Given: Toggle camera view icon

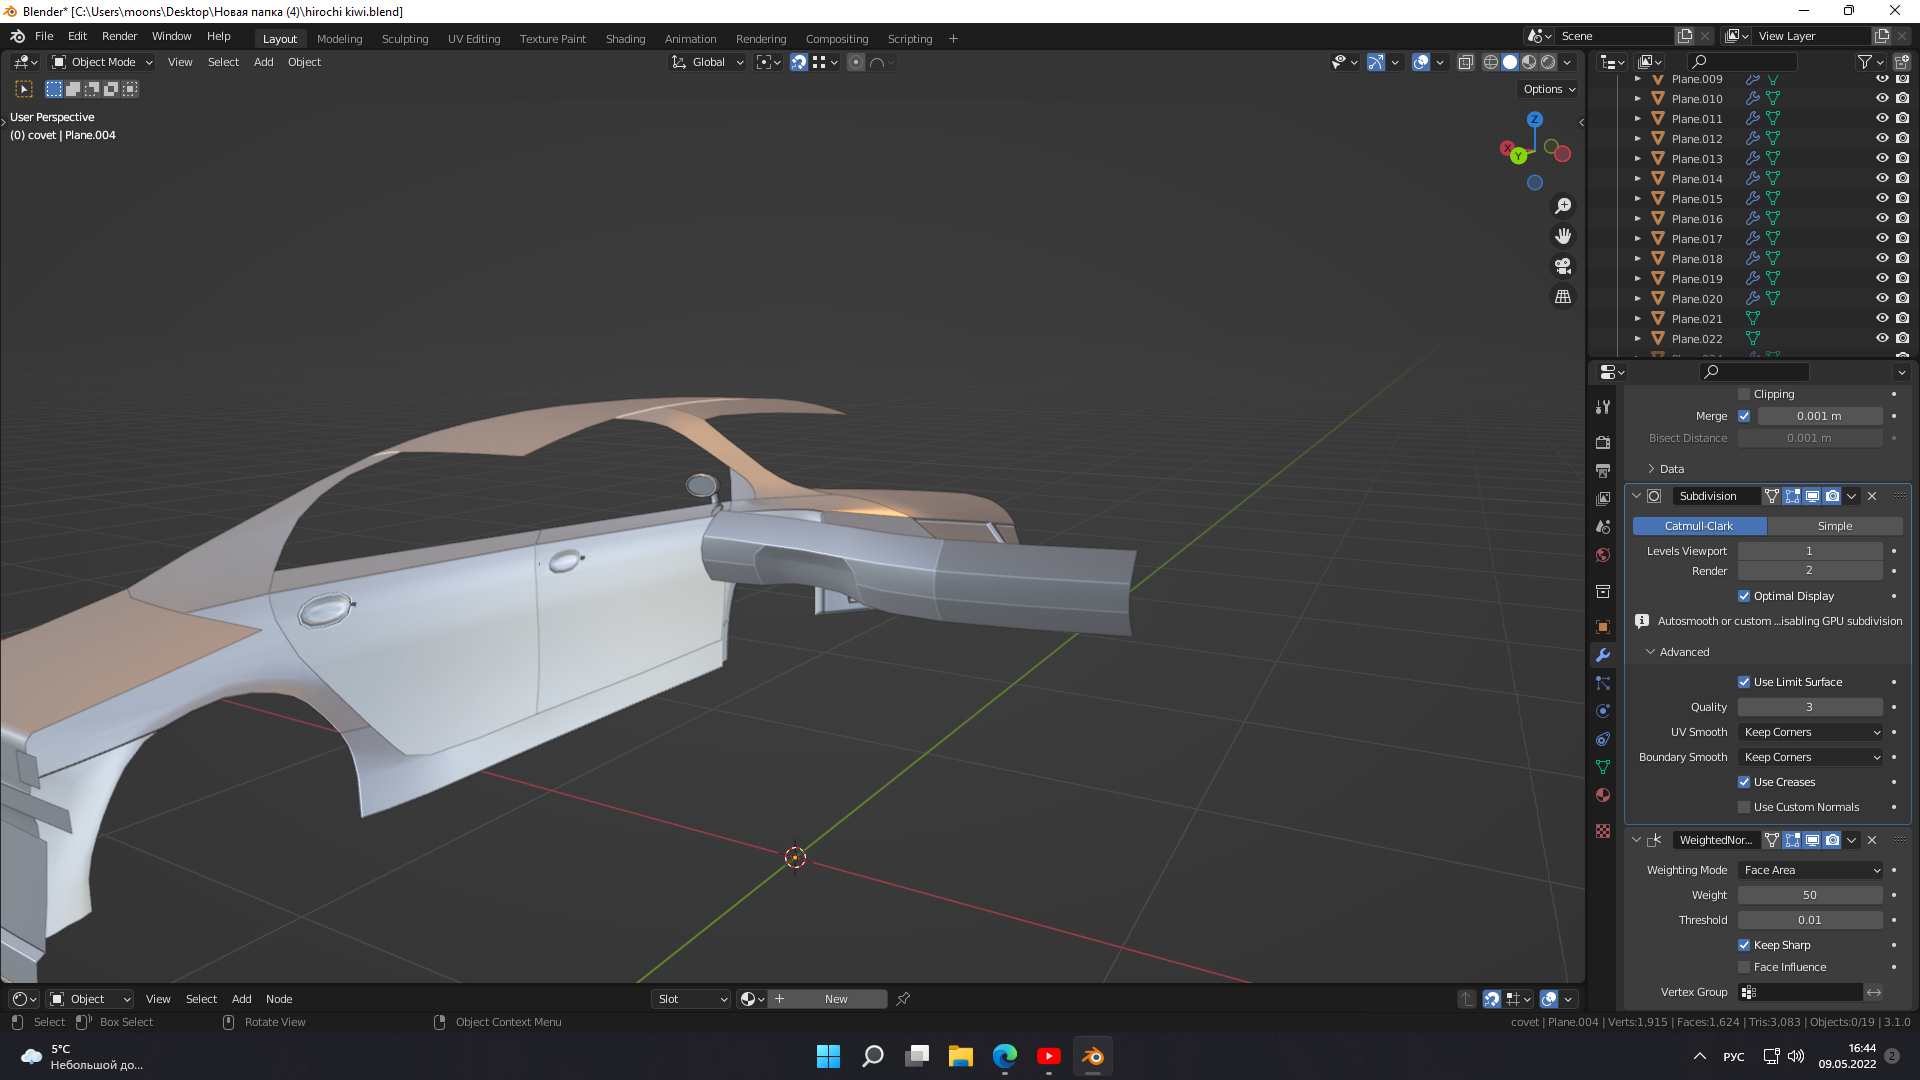Looking at the screenshot, I should [1563, 266].
